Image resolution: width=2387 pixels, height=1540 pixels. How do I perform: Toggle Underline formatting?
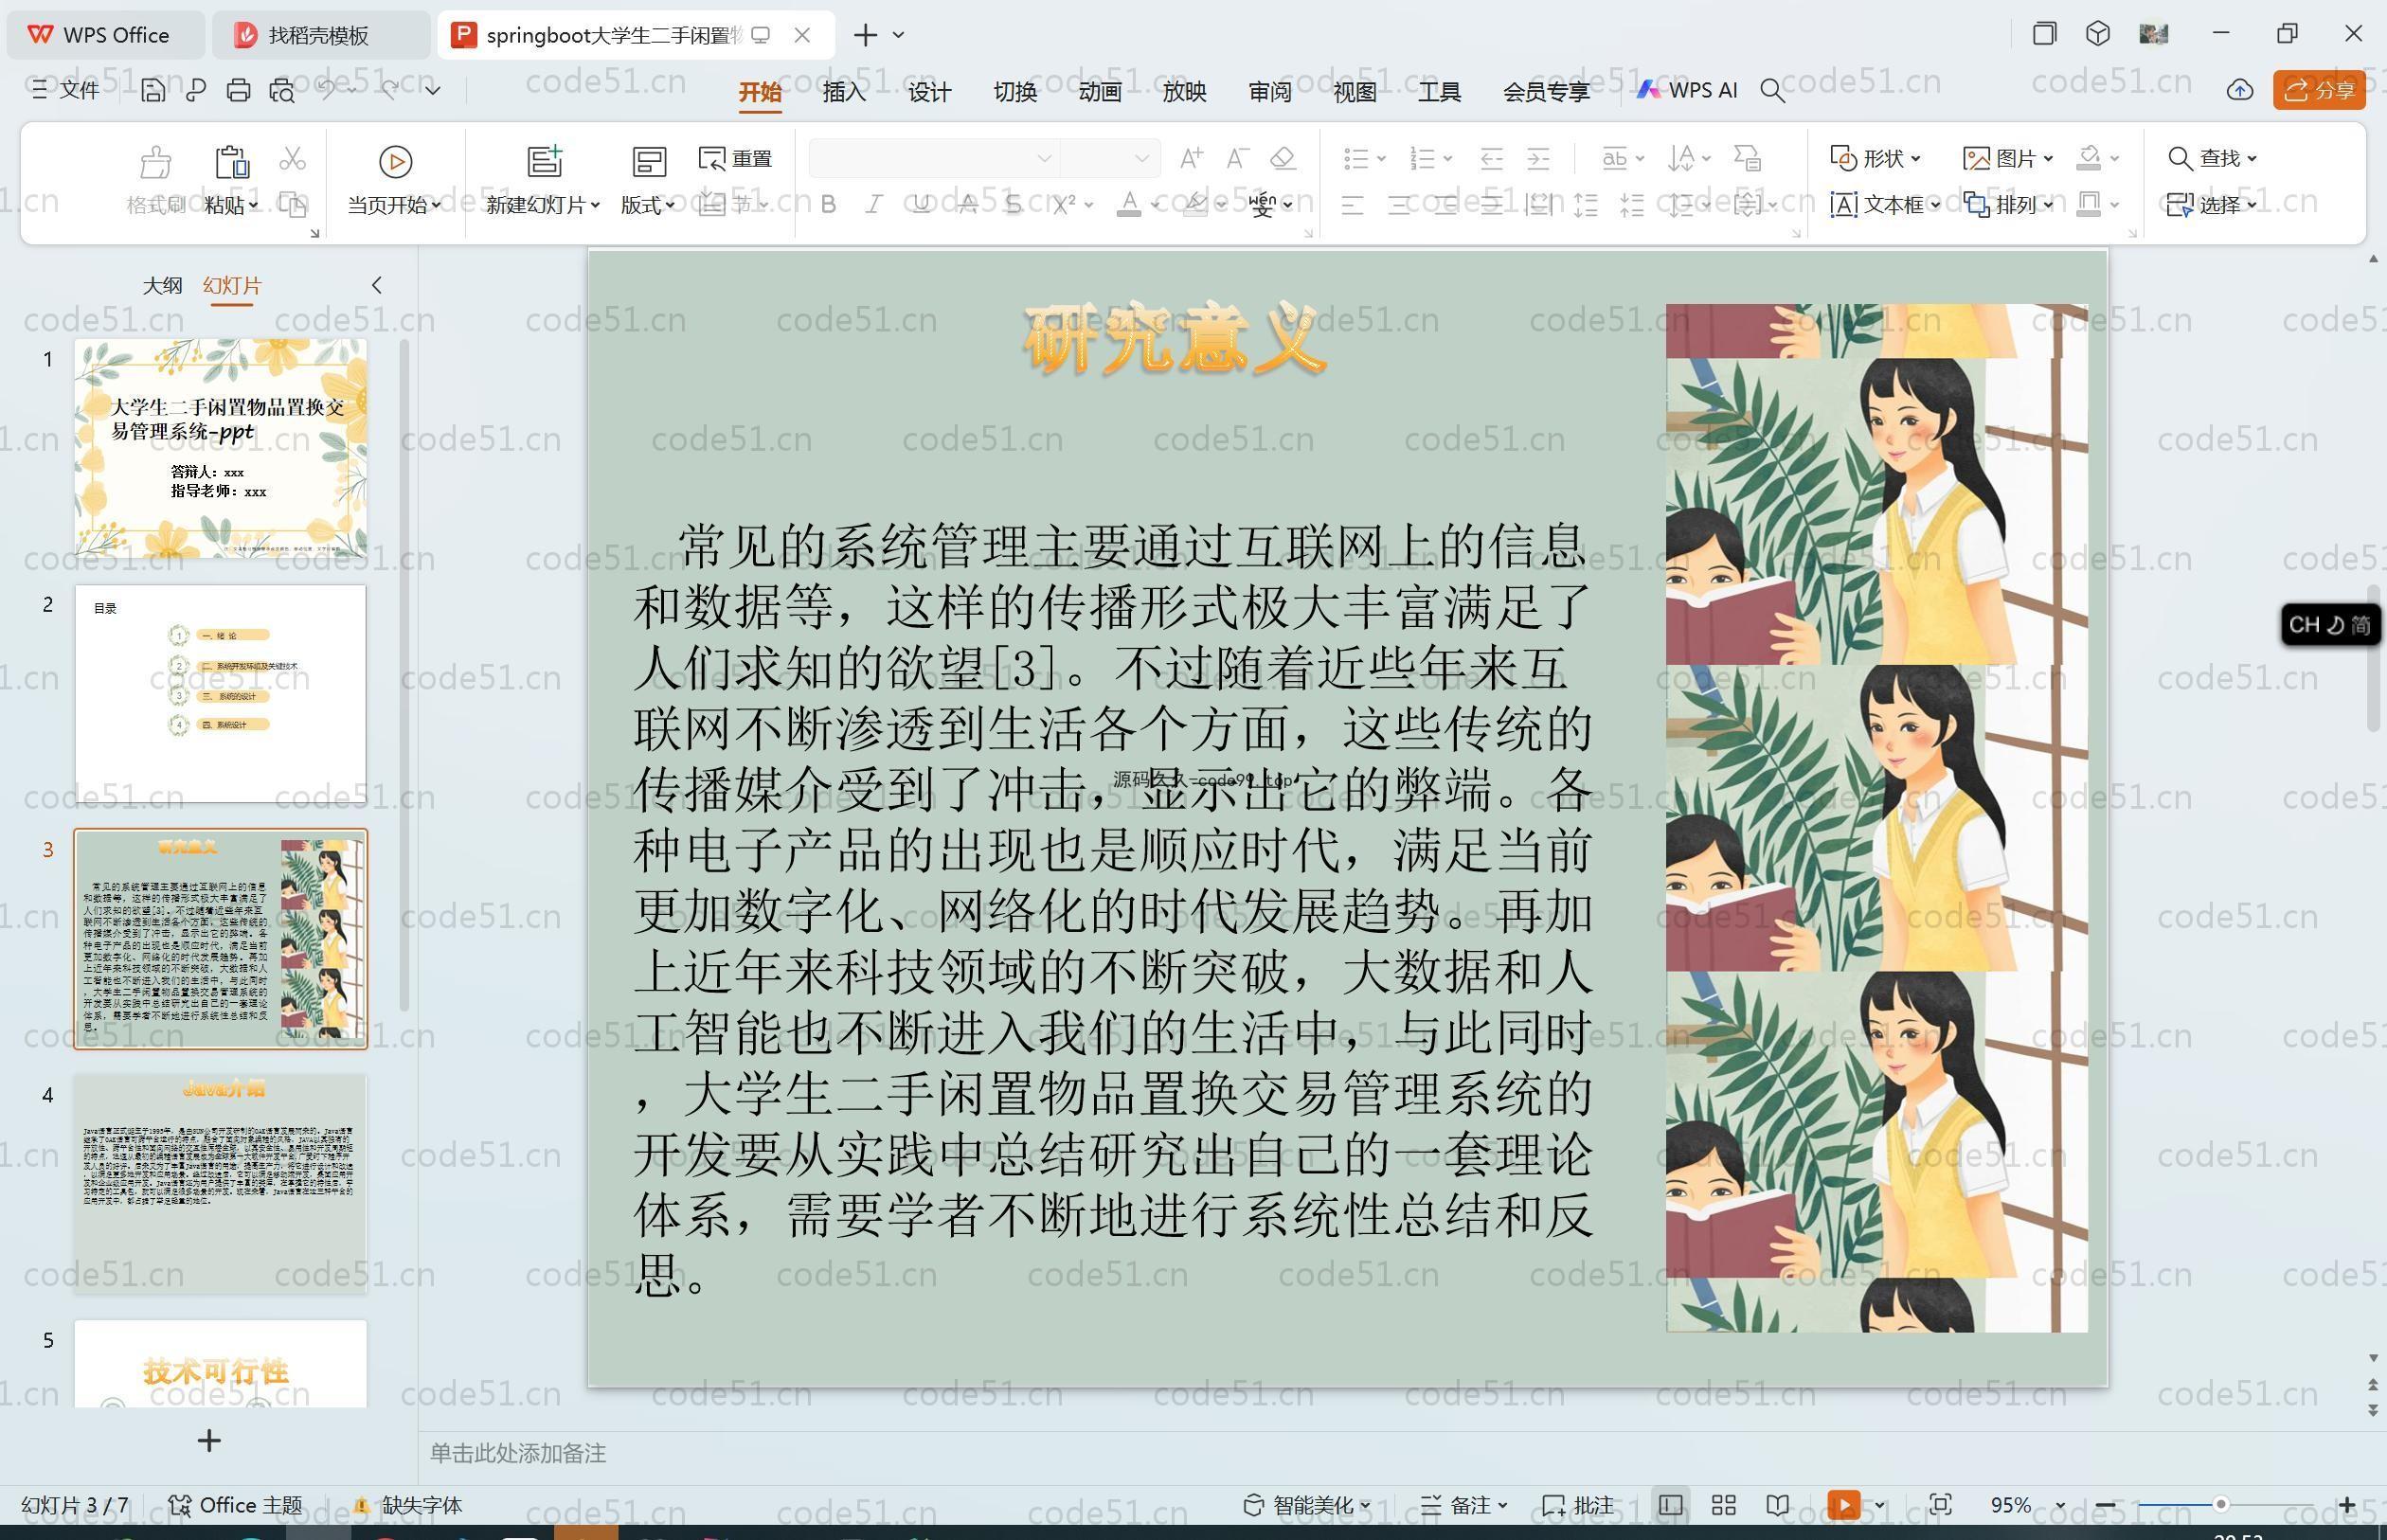pos(921,205)
